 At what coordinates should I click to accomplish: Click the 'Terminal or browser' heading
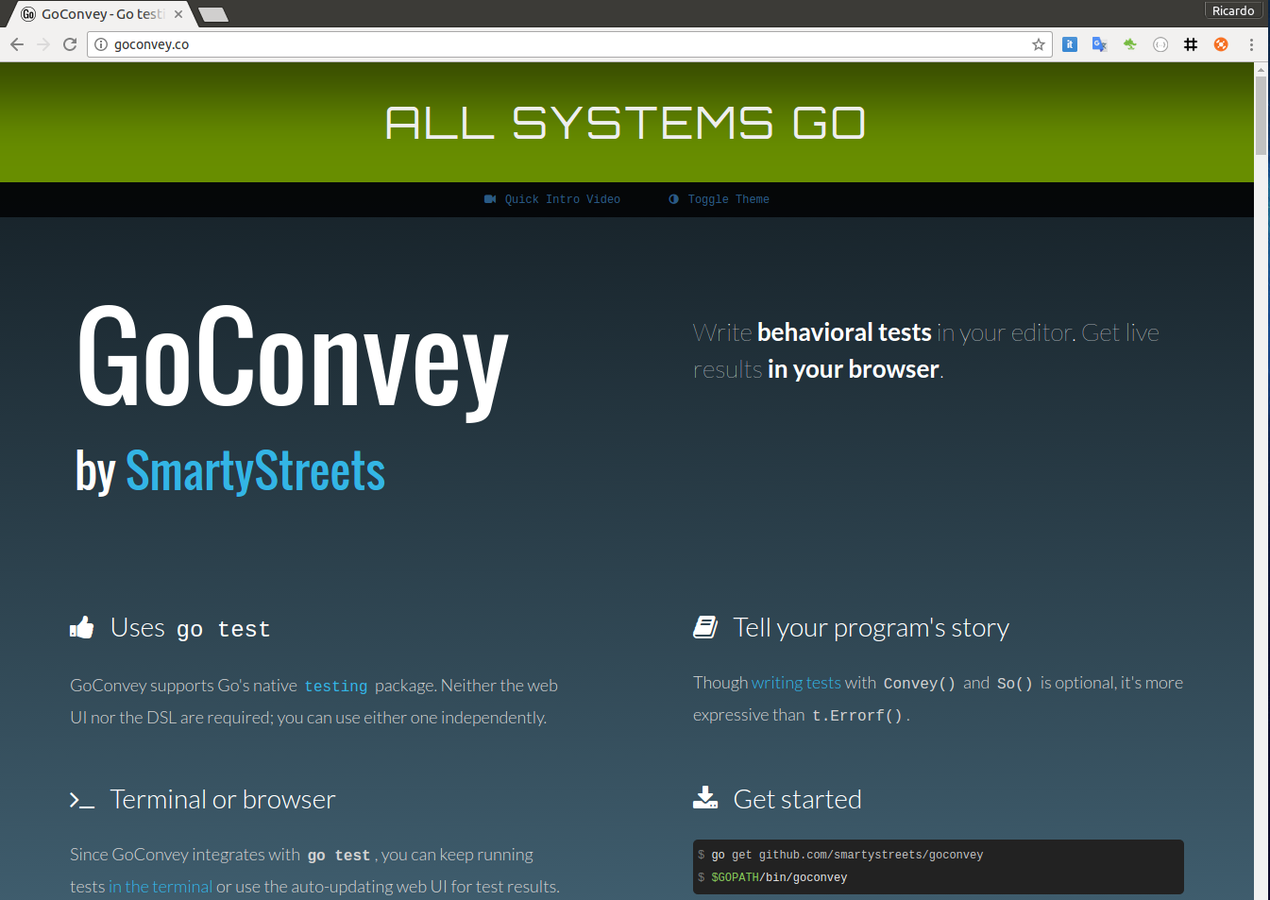click(x=223, y=799)
